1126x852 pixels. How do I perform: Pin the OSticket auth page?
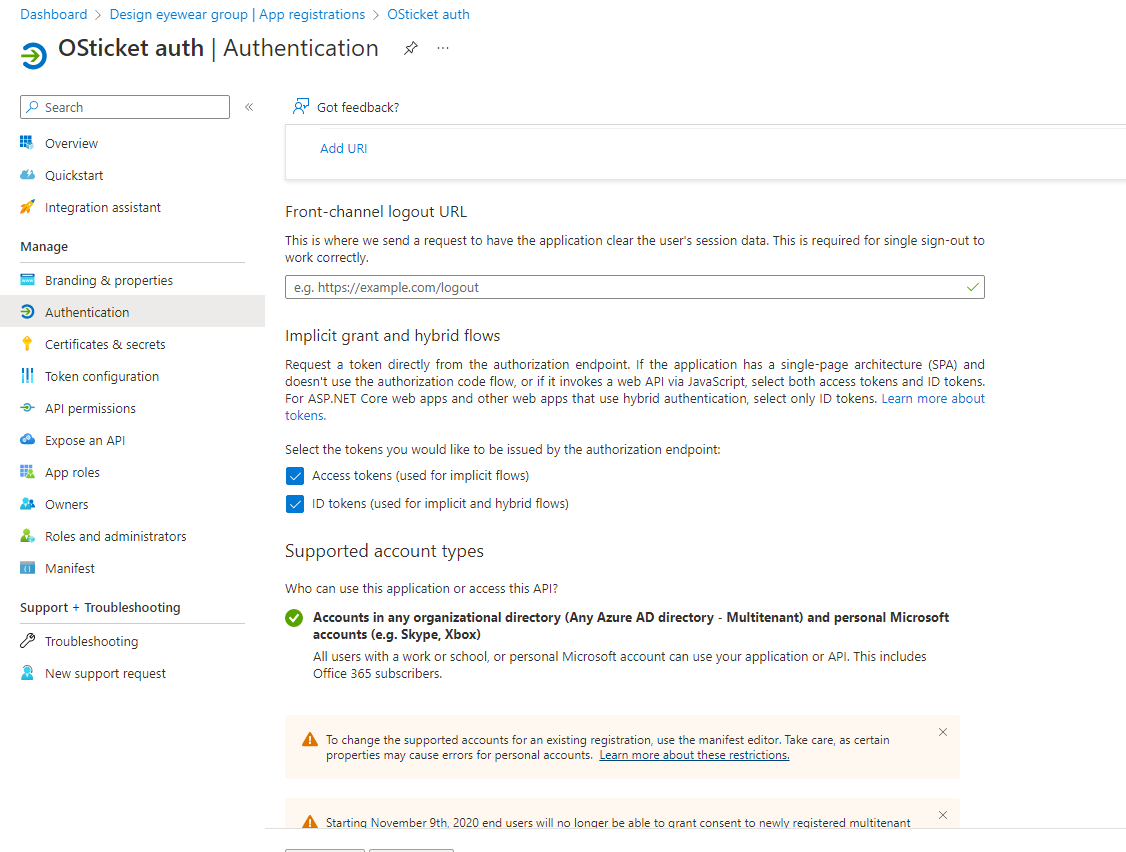[x=410, y=48]
